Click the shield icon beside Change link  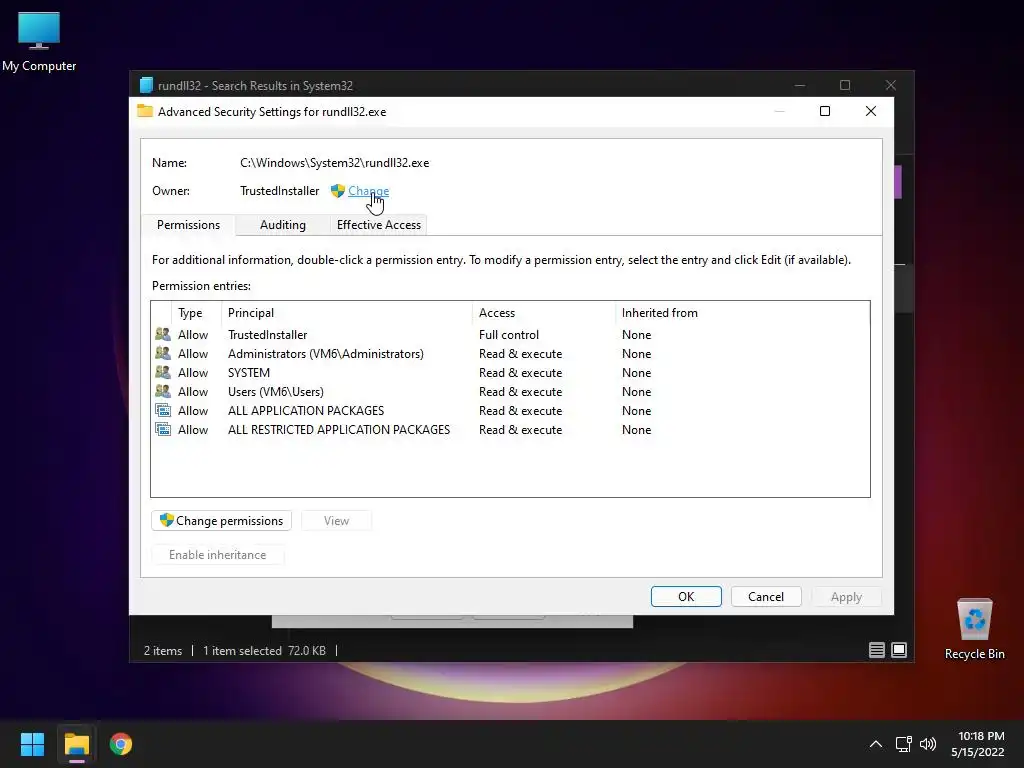pyautogui.click(x=338, y=191)
